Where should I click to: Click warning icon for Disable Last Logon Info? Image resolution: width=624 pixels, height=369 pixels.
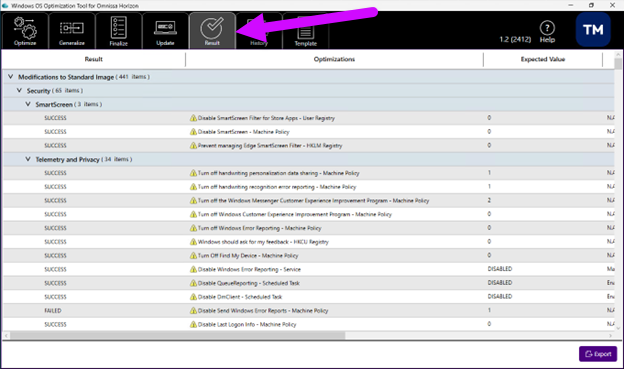[x=193, y=324]
